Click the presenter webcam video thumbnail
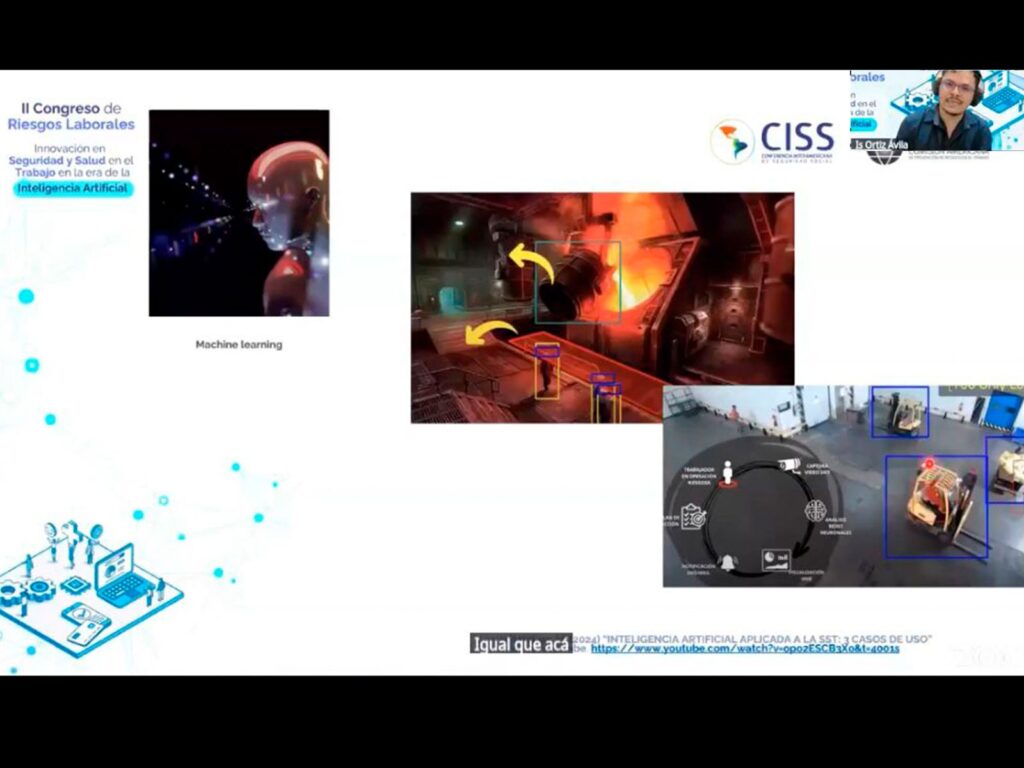 coord(936,110)
